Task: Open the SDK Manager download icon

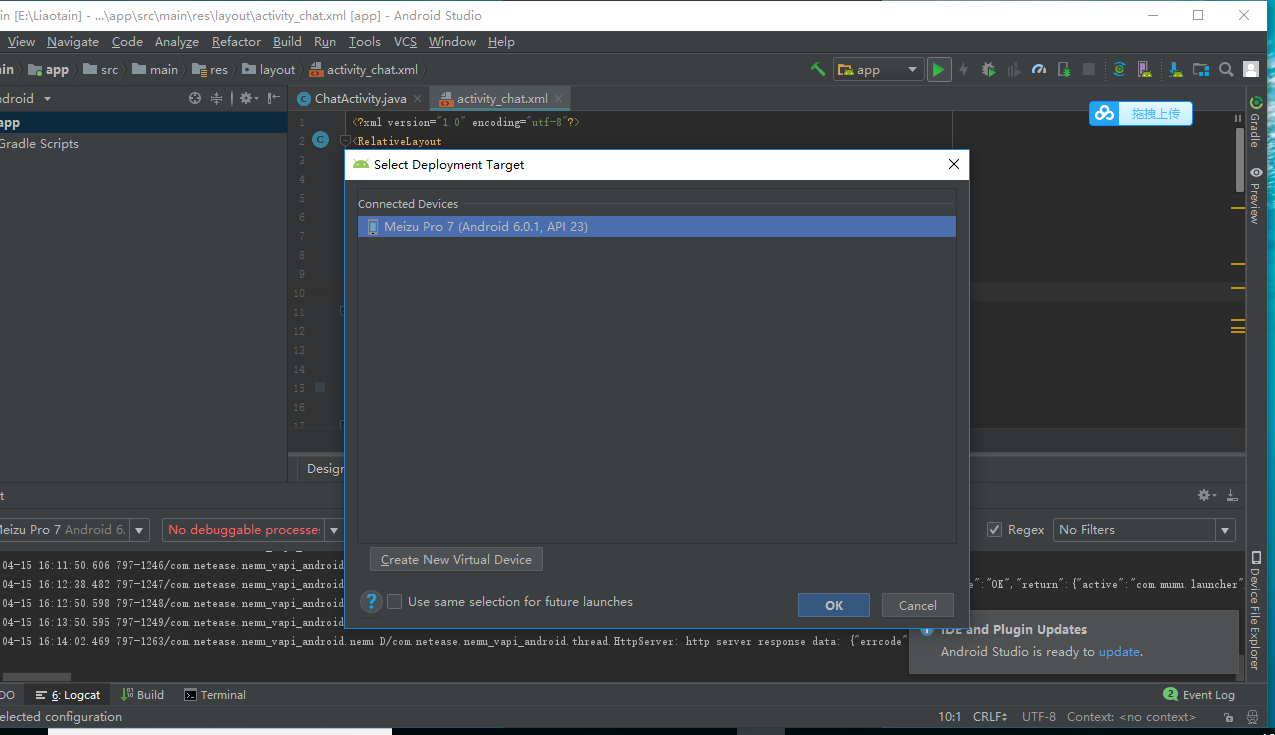Action: click(1173, 69)
